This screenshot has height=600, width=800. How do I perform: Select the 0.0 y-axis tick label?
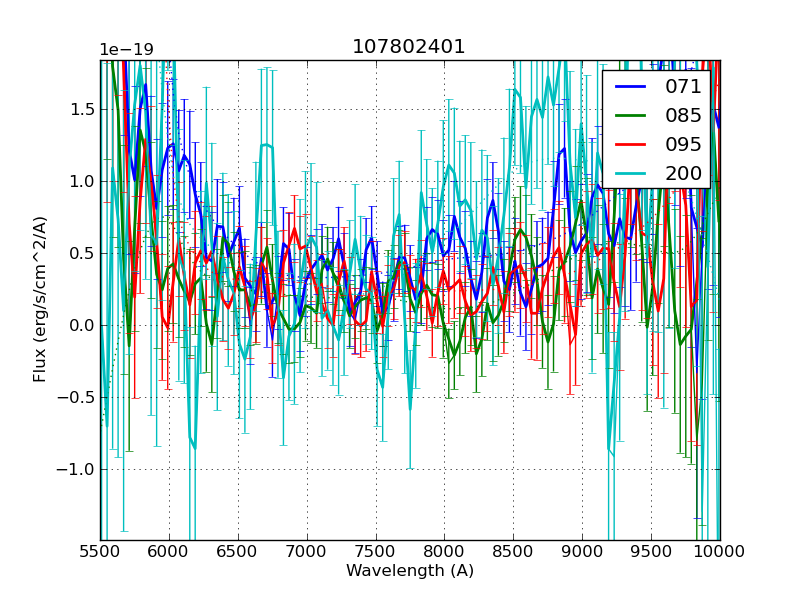click(80, 325)
